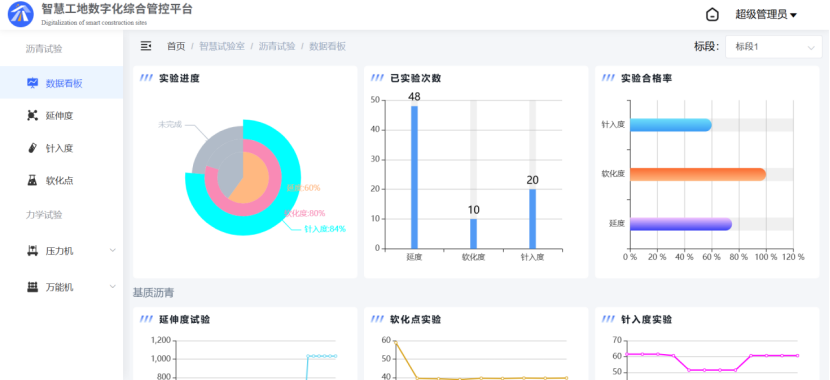The height and width of the screenshot is (380, 830).
Task: Click the blue 针入度 pass-rate bar
Action: coord(671,125)
